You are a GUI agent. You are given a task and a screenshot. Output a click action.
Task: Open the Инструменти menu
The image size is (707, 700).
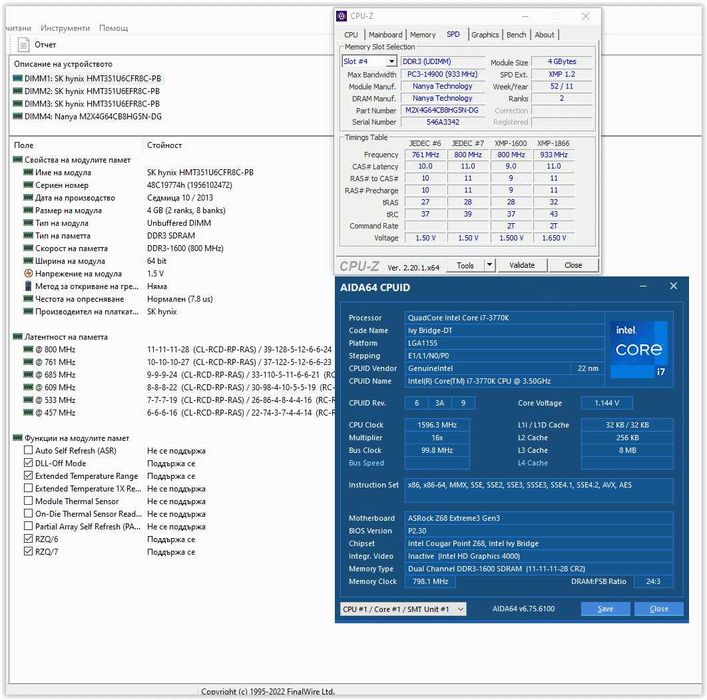point(65,28)
